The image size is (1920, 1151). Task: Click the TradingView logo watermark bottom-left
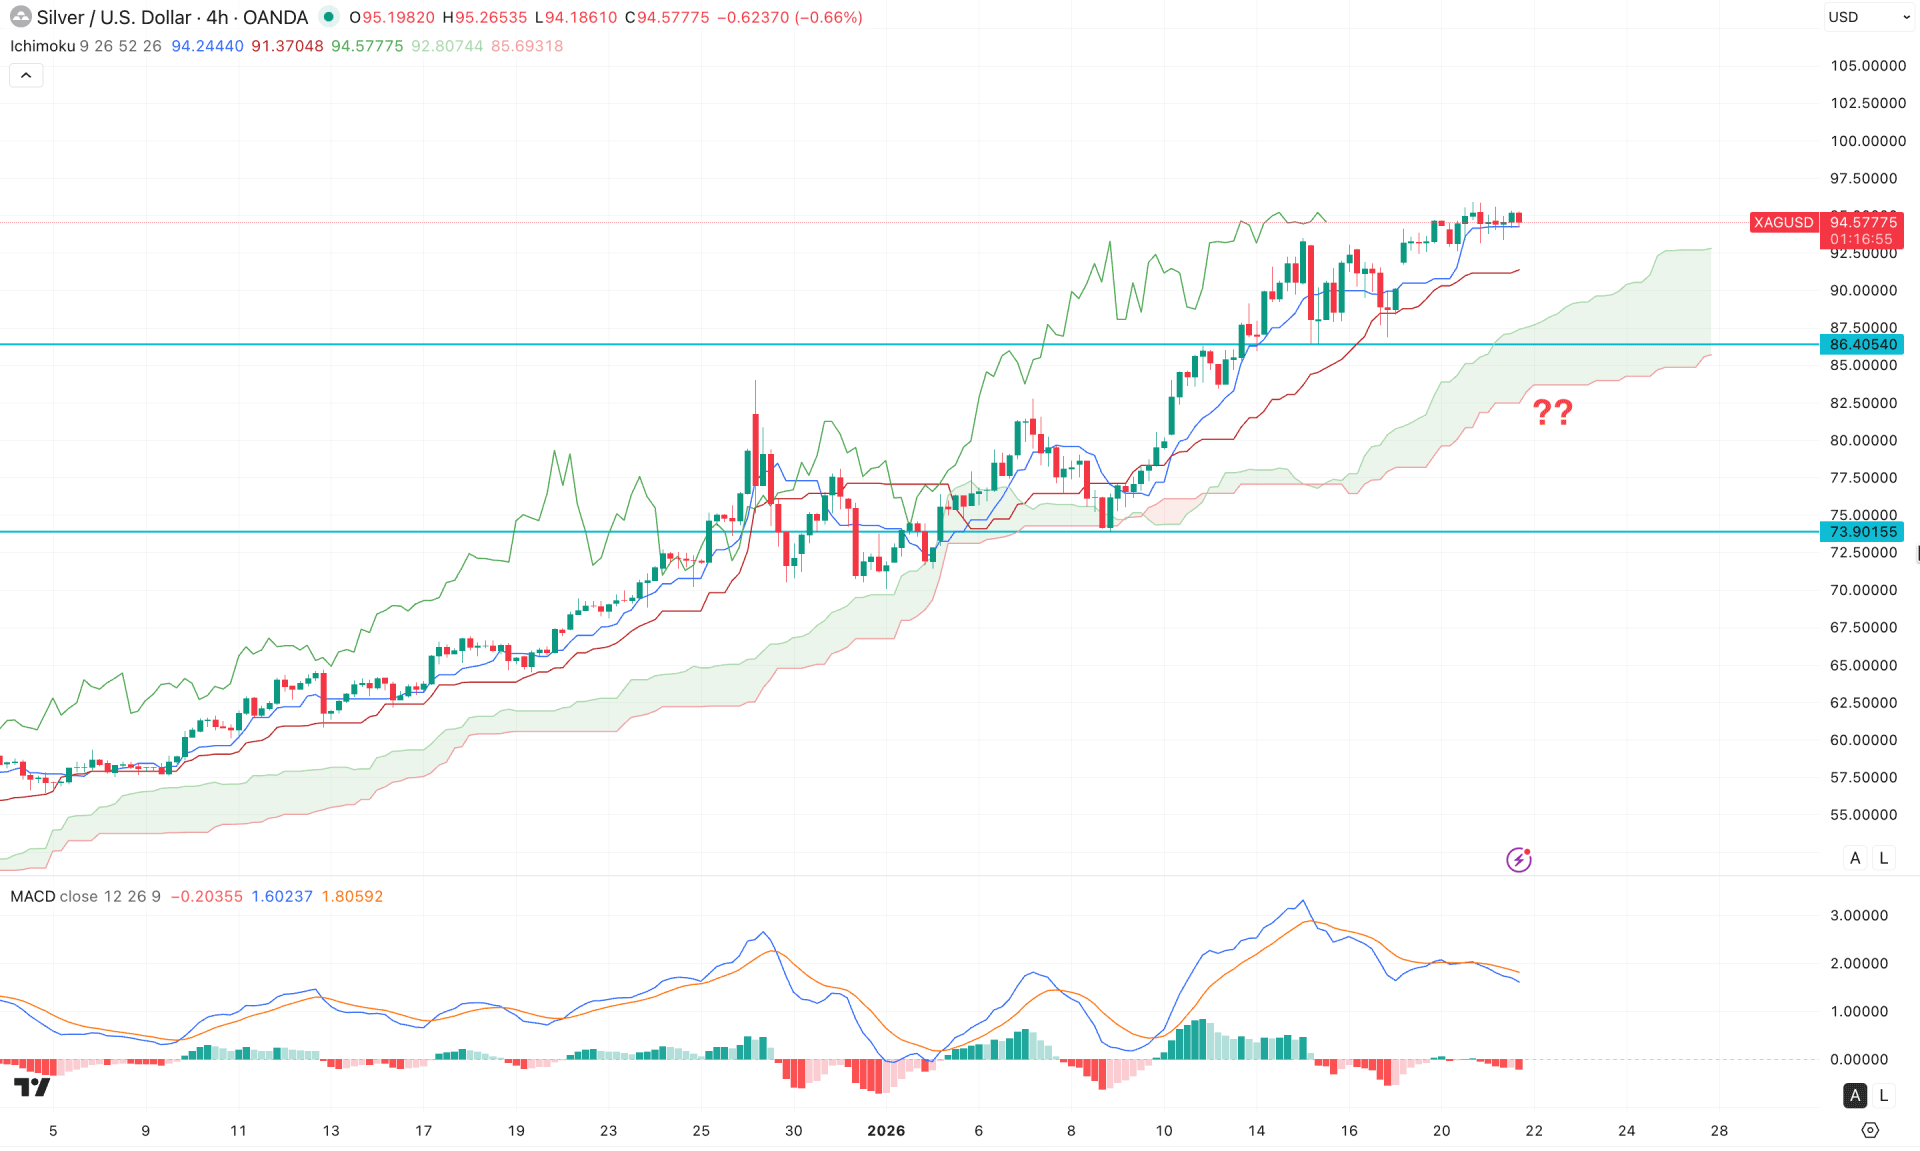coord(30,1085)
